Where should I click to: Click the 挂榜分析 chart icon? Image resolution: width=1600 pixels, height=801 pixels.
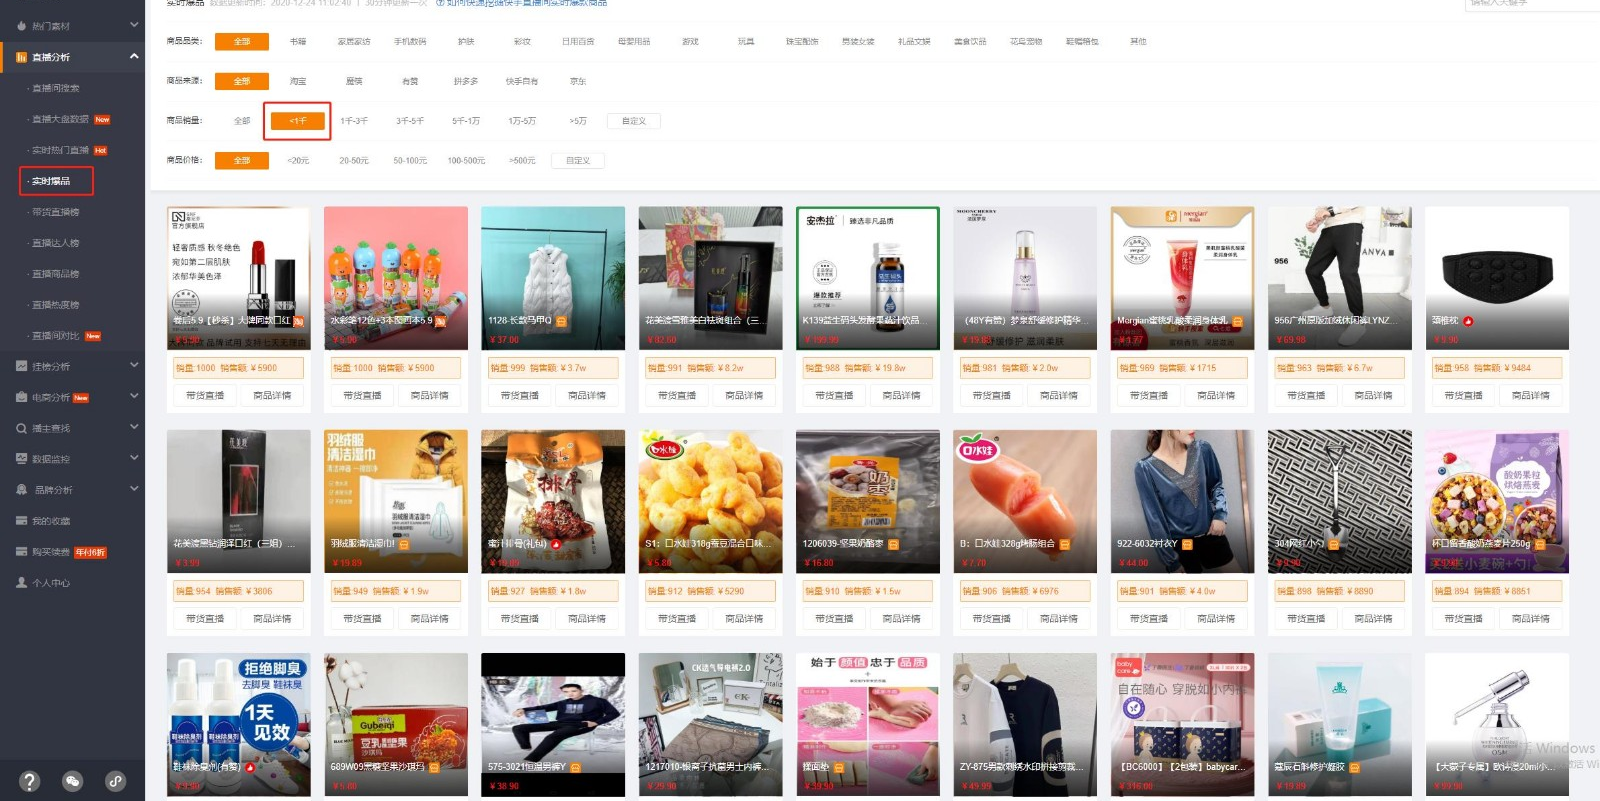[21, 366]
